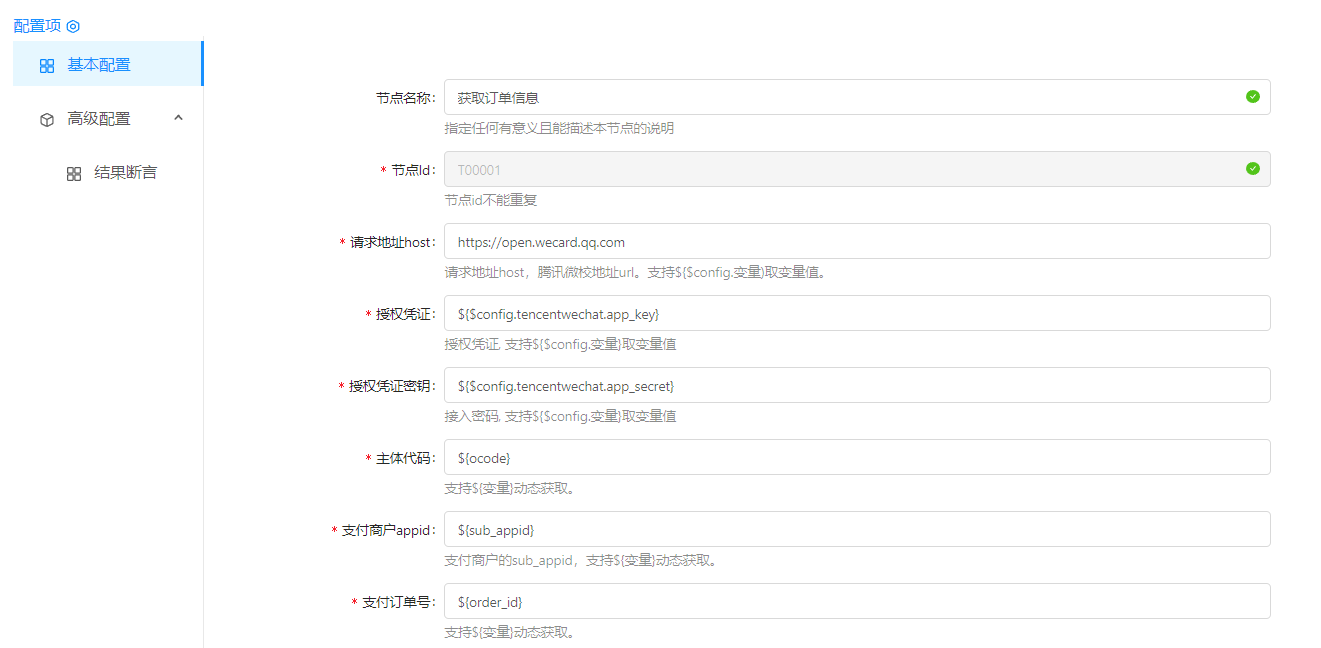Select the 结果断言 submenu item

[x=125, y=173]
